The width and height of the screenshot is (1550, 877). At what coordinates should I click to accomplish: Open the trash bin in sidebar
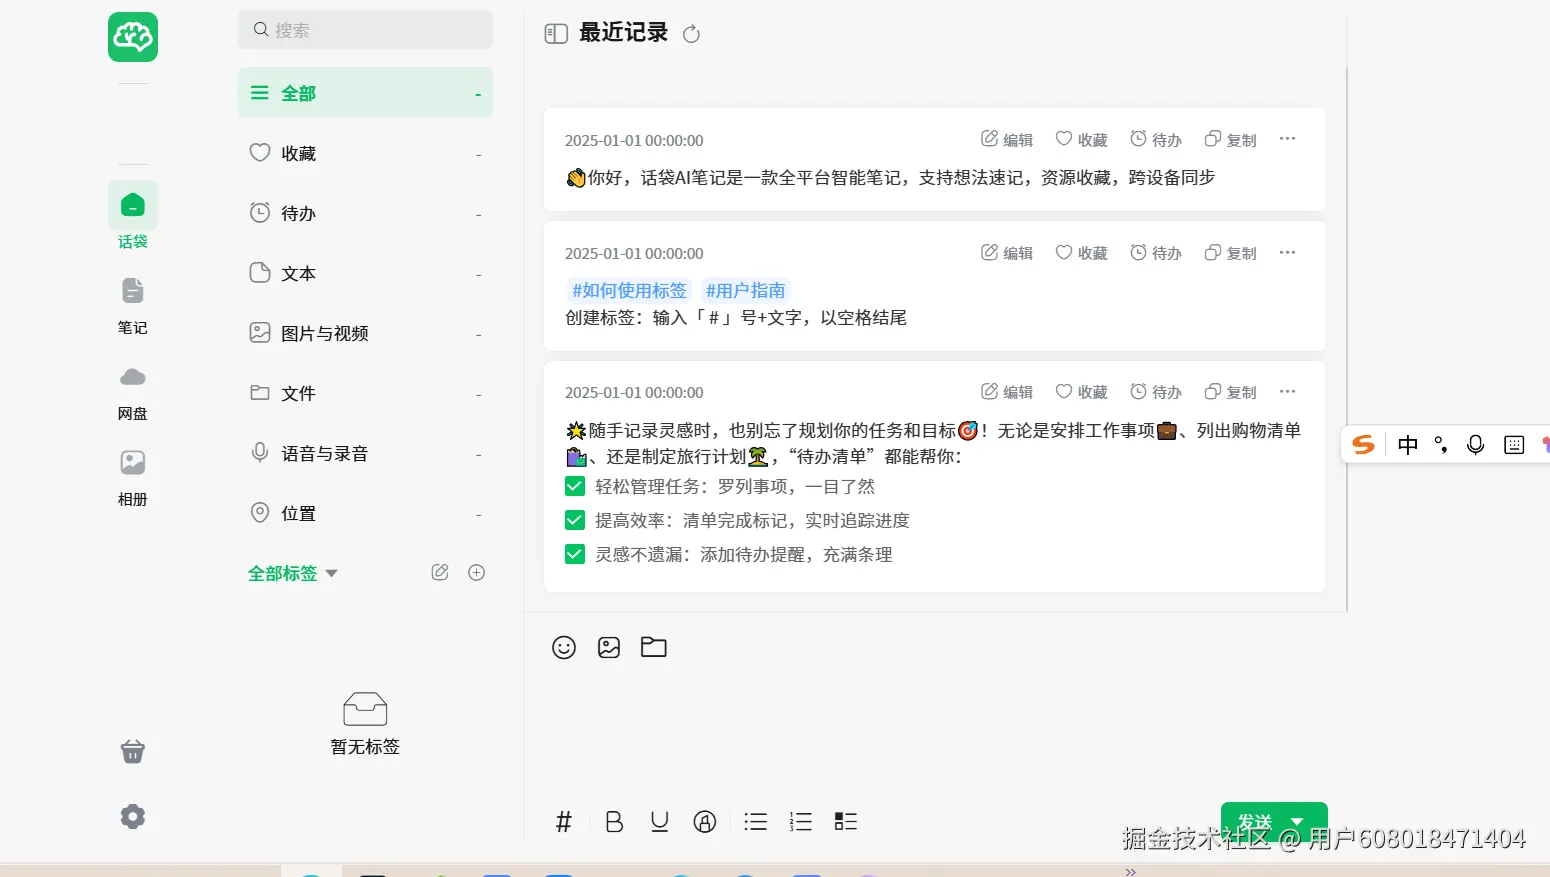133,751
